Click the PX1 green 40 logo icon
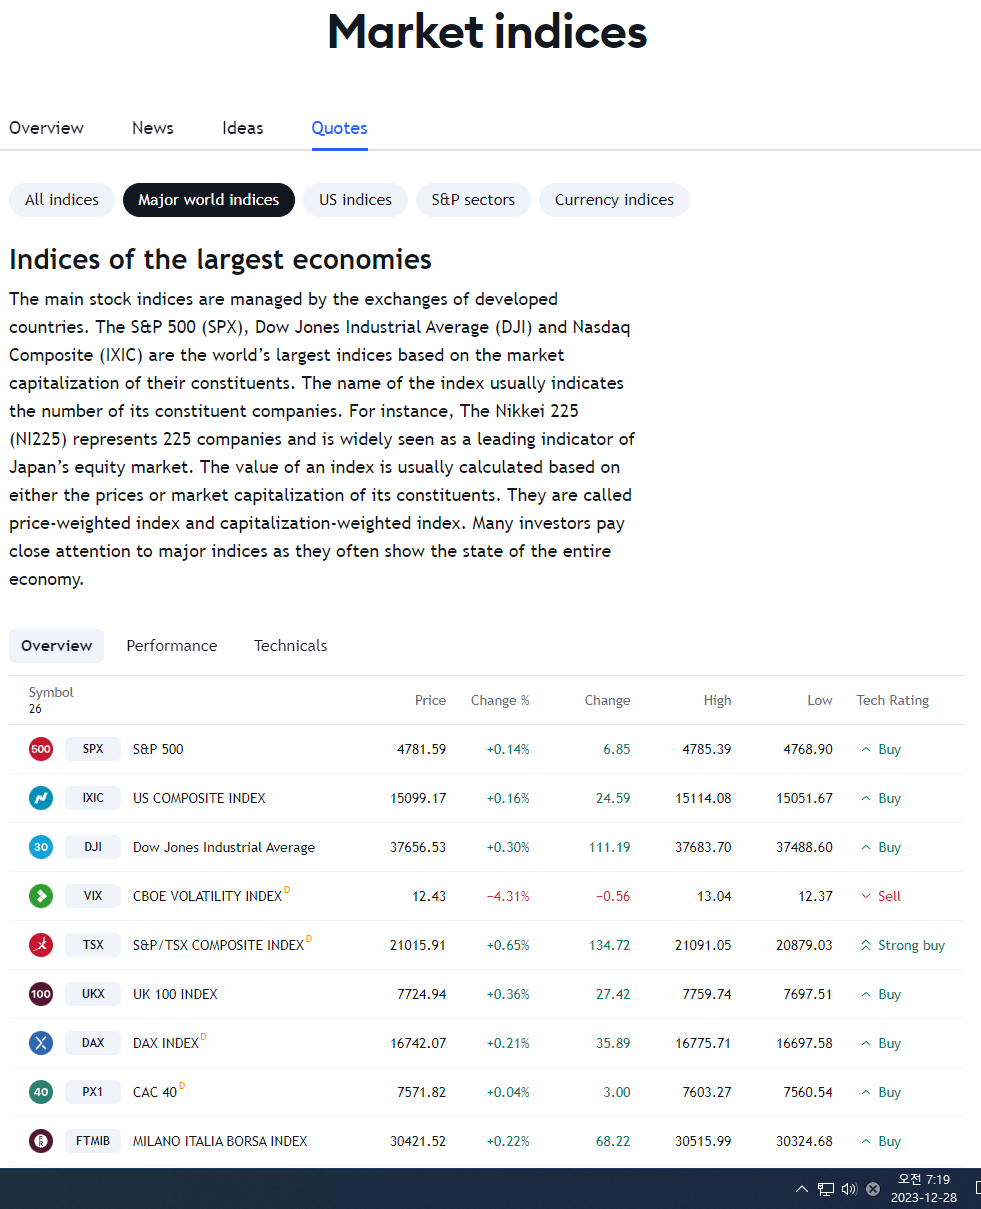 point(41,1092)
